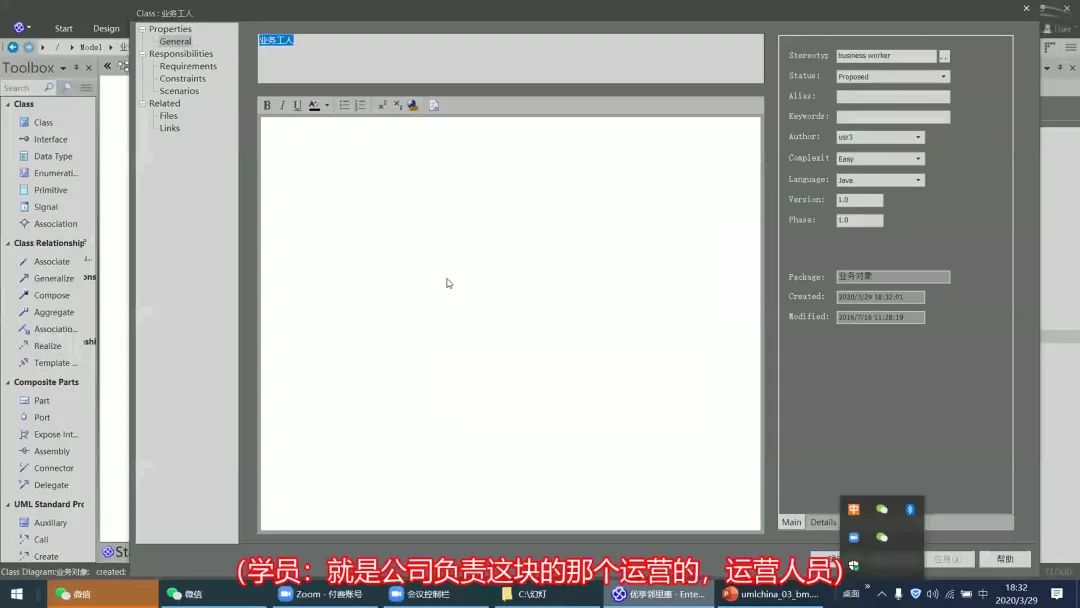Toggle bold formatting in the notes toolbar
The width and height of the screenshot is (1080, 608).
[x=267, y=105]
